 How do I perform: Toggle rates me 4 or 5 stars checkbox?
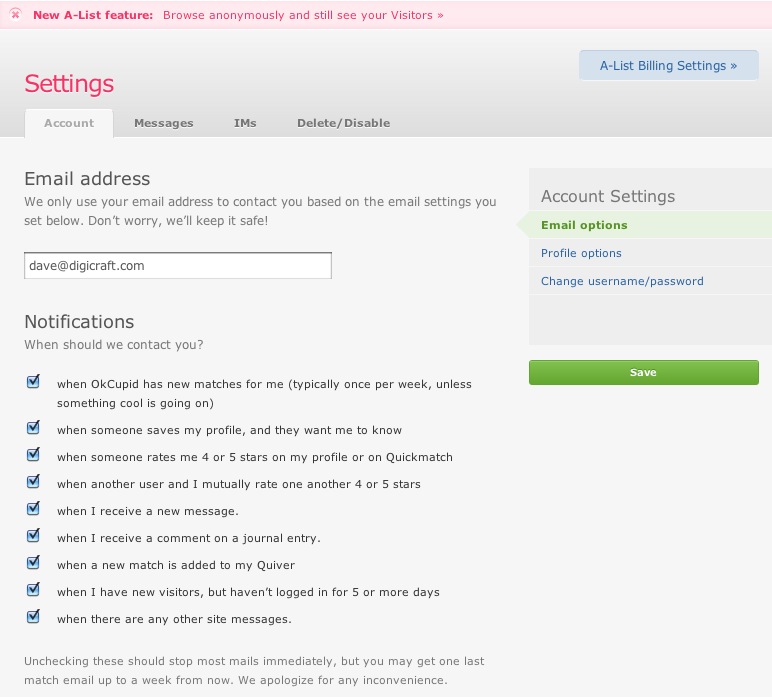[33, 455]
